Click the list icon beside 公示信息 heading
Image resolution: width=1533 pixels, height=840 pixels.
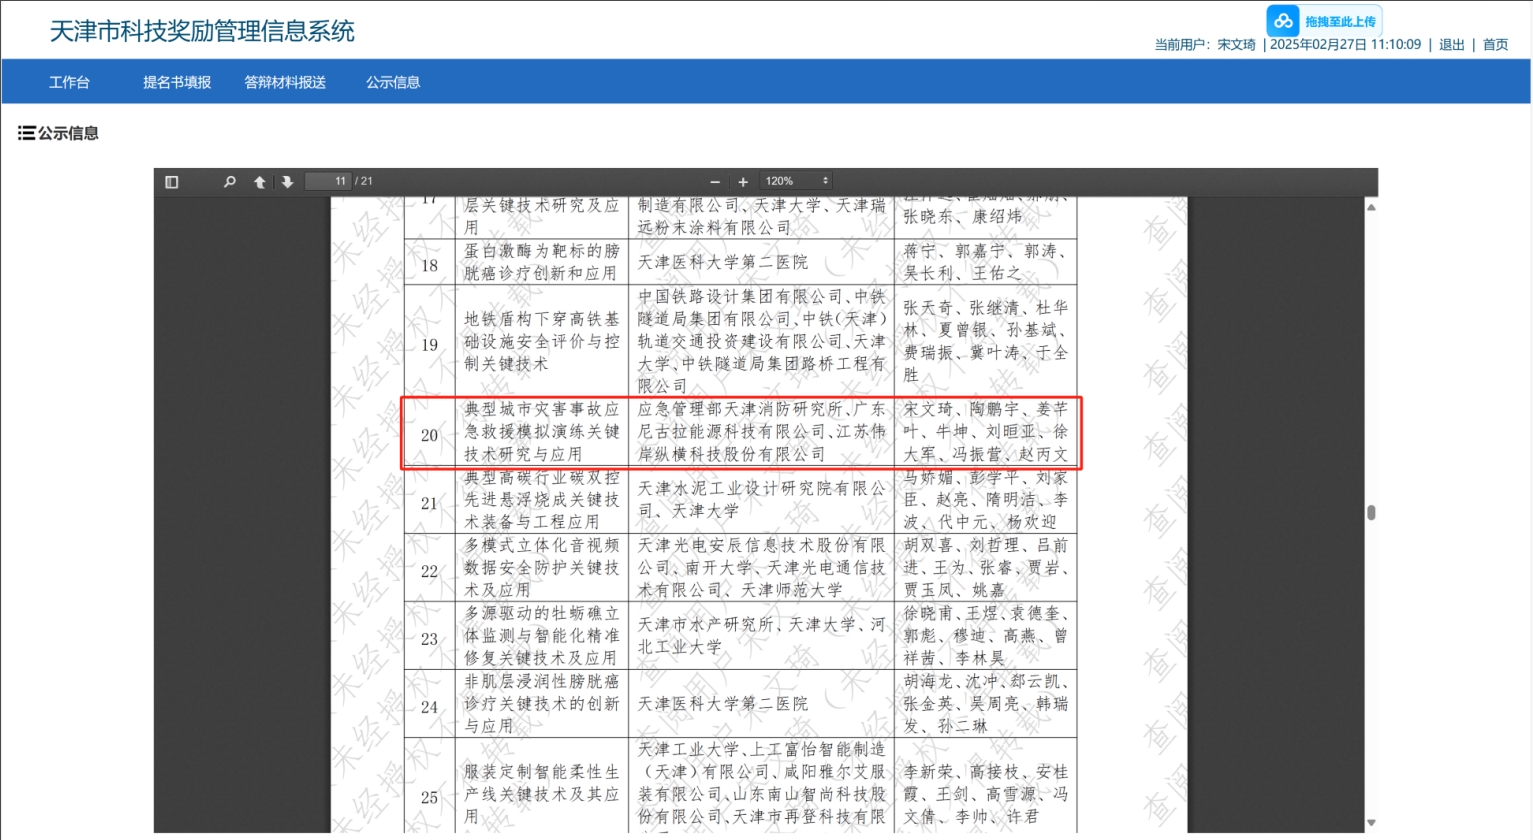(26, 133)
